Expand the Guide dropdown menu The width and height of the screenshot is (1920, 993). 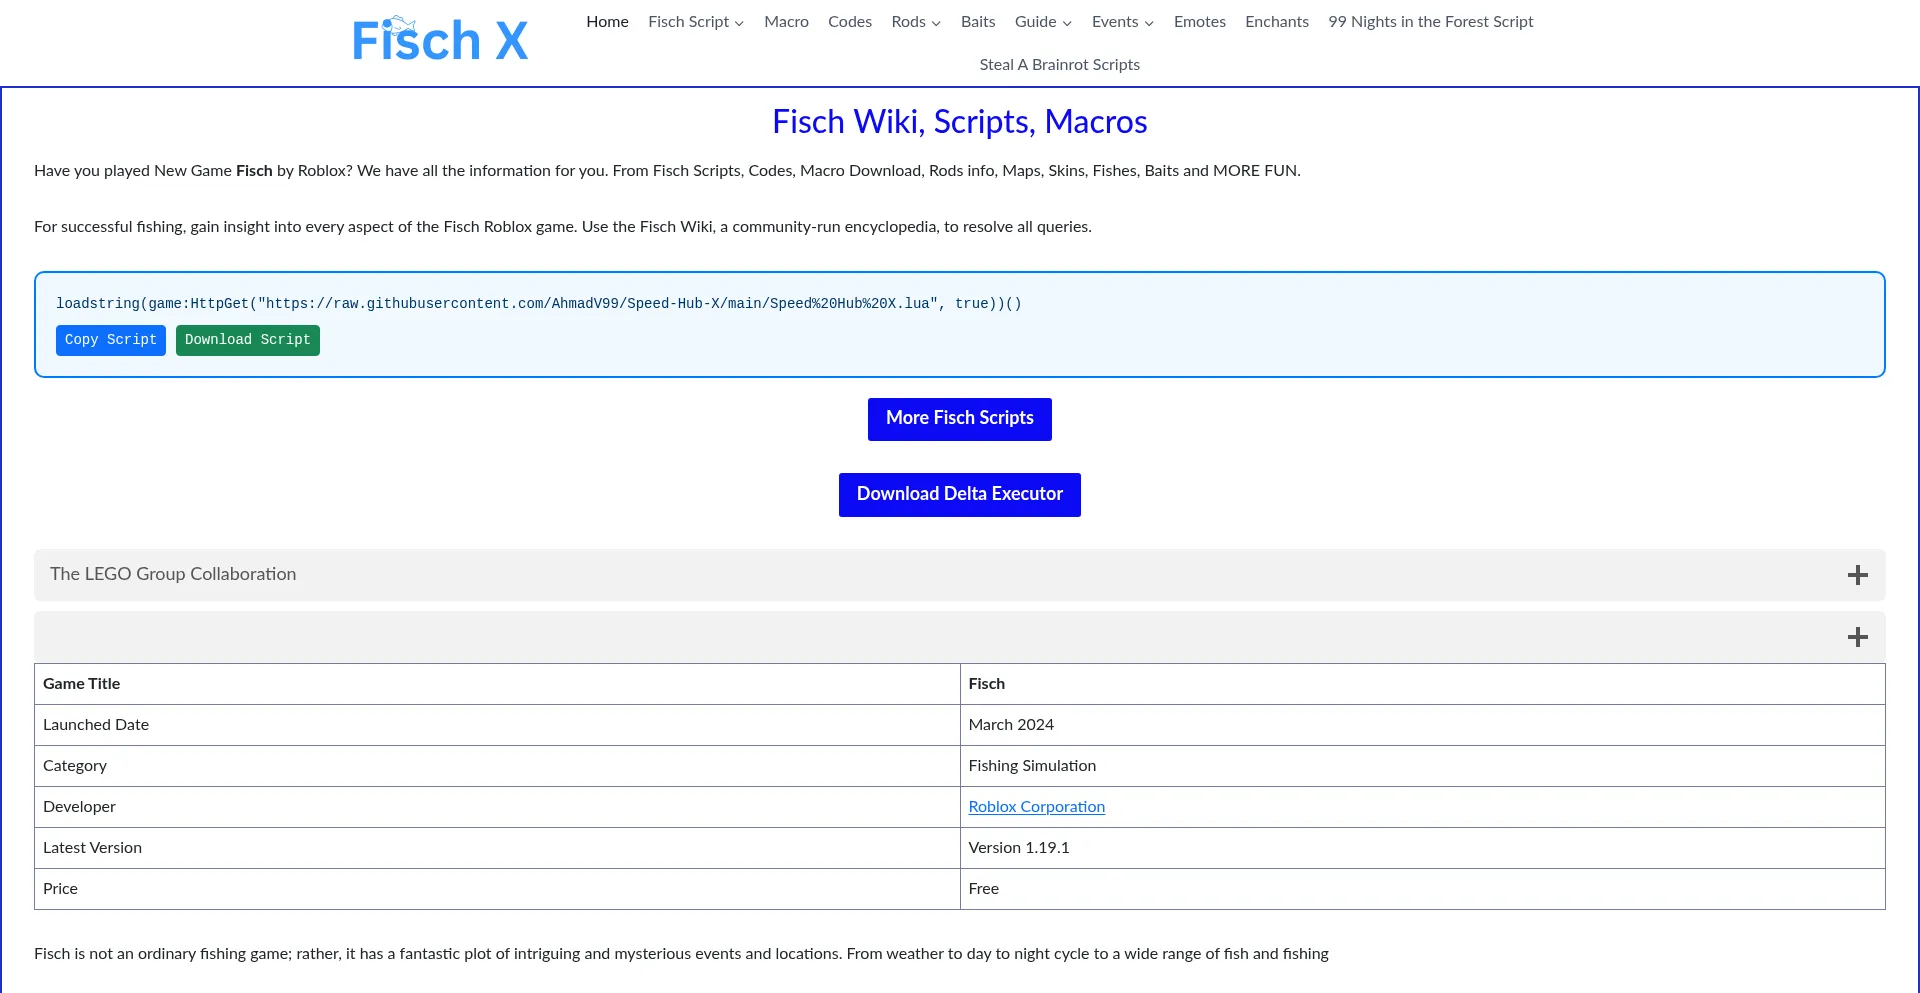point(1042,22)
